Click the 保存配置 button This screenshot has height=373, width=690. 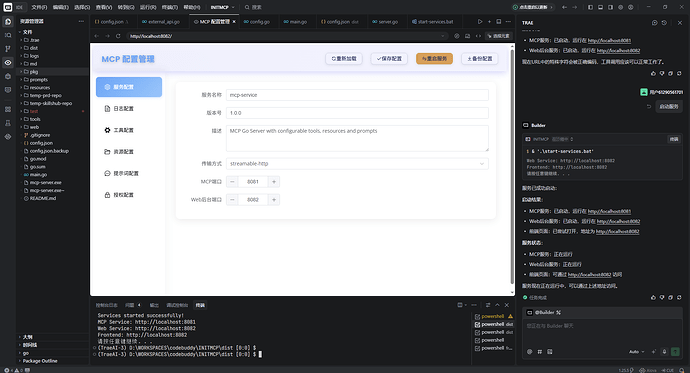pyautogui.click(x=389, y=59)
